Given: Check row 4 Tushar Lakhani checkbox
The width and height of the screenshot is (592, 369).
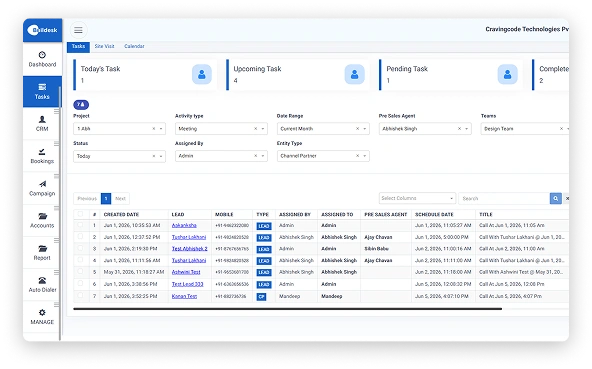Looking at the screenshot, I should (80, 260).
